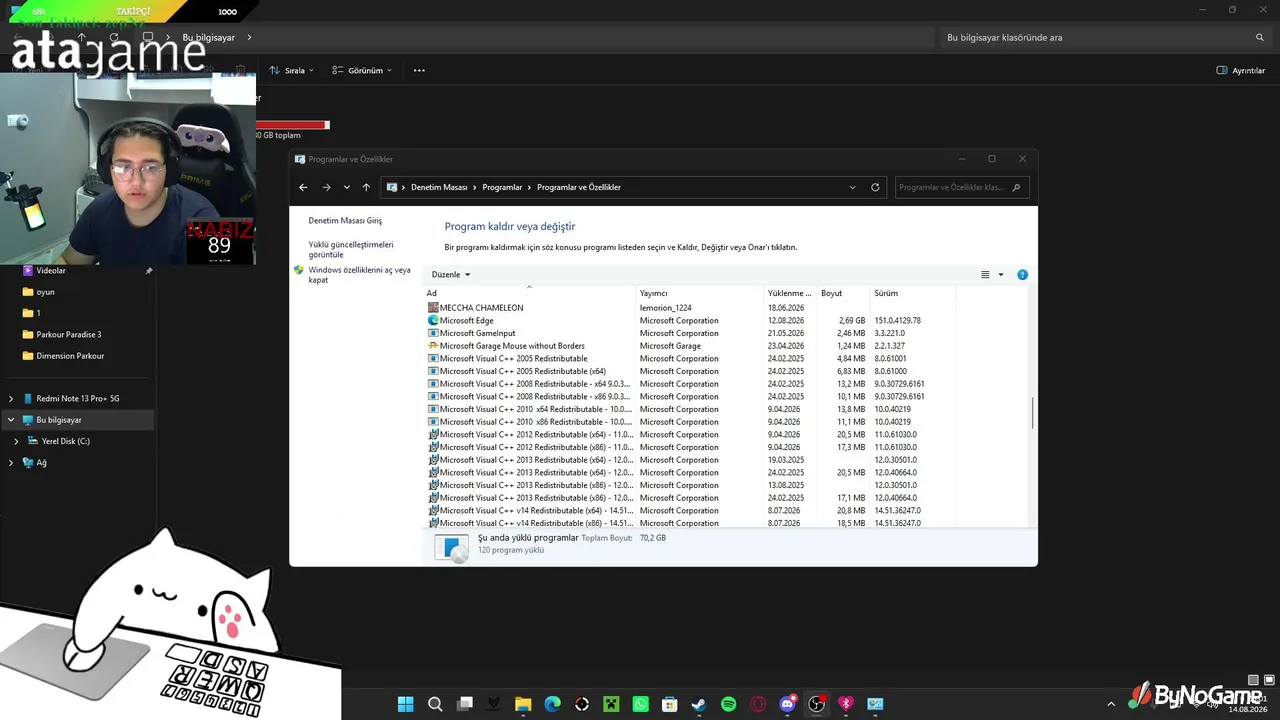1280x720 pixels.
Task: Click Denetim Masası breadcrumb segment
Action: click(439, 187)
